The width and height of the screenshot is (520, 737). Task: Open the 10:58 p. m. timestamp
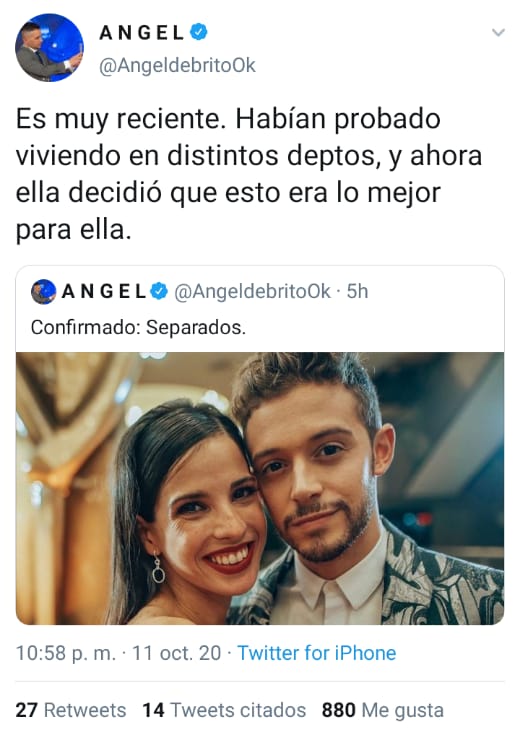[66, 653]
